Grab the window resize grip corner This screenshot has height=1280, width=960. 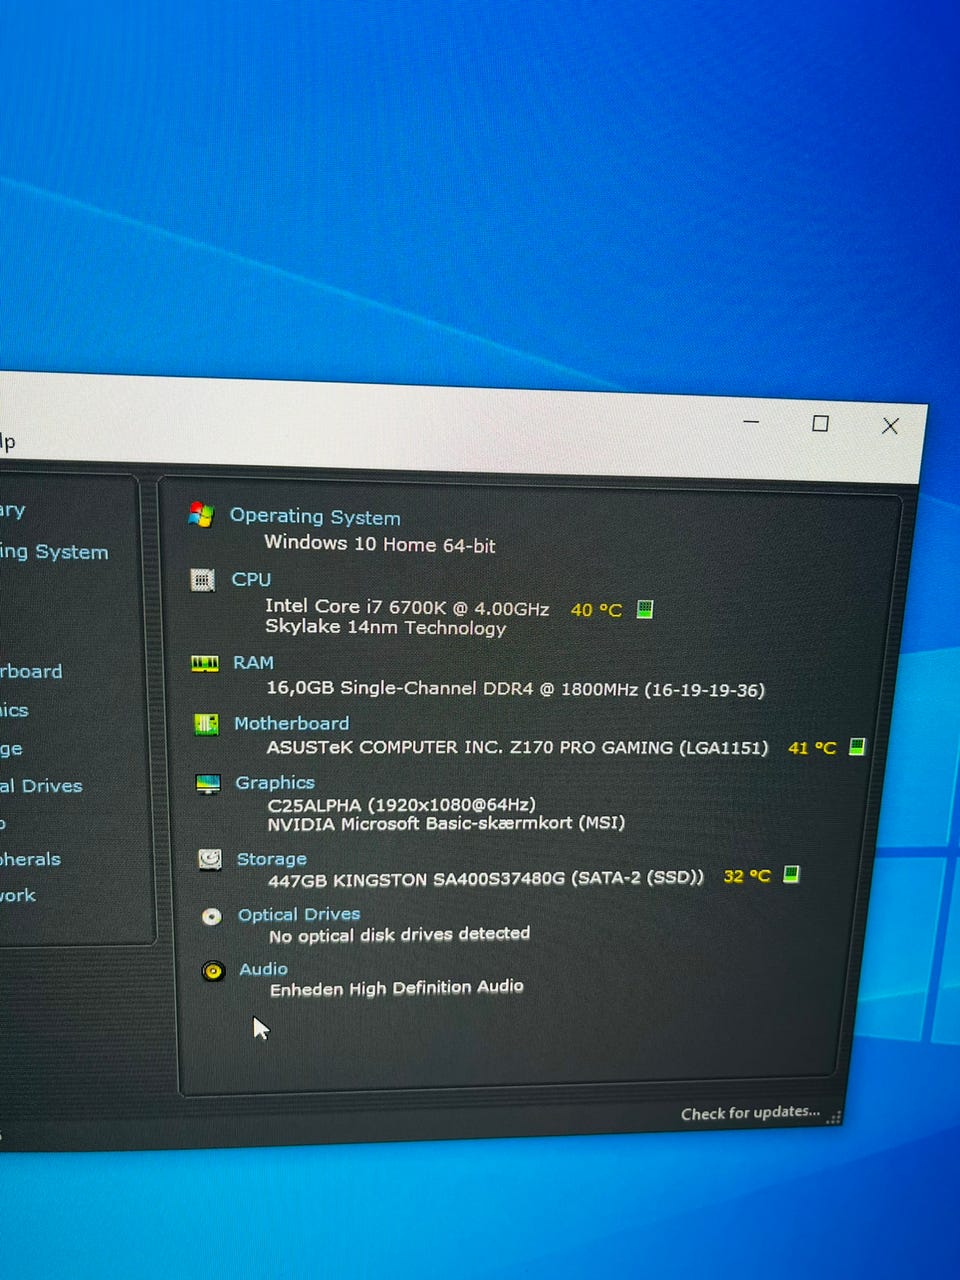click(x=833, y=1117)
